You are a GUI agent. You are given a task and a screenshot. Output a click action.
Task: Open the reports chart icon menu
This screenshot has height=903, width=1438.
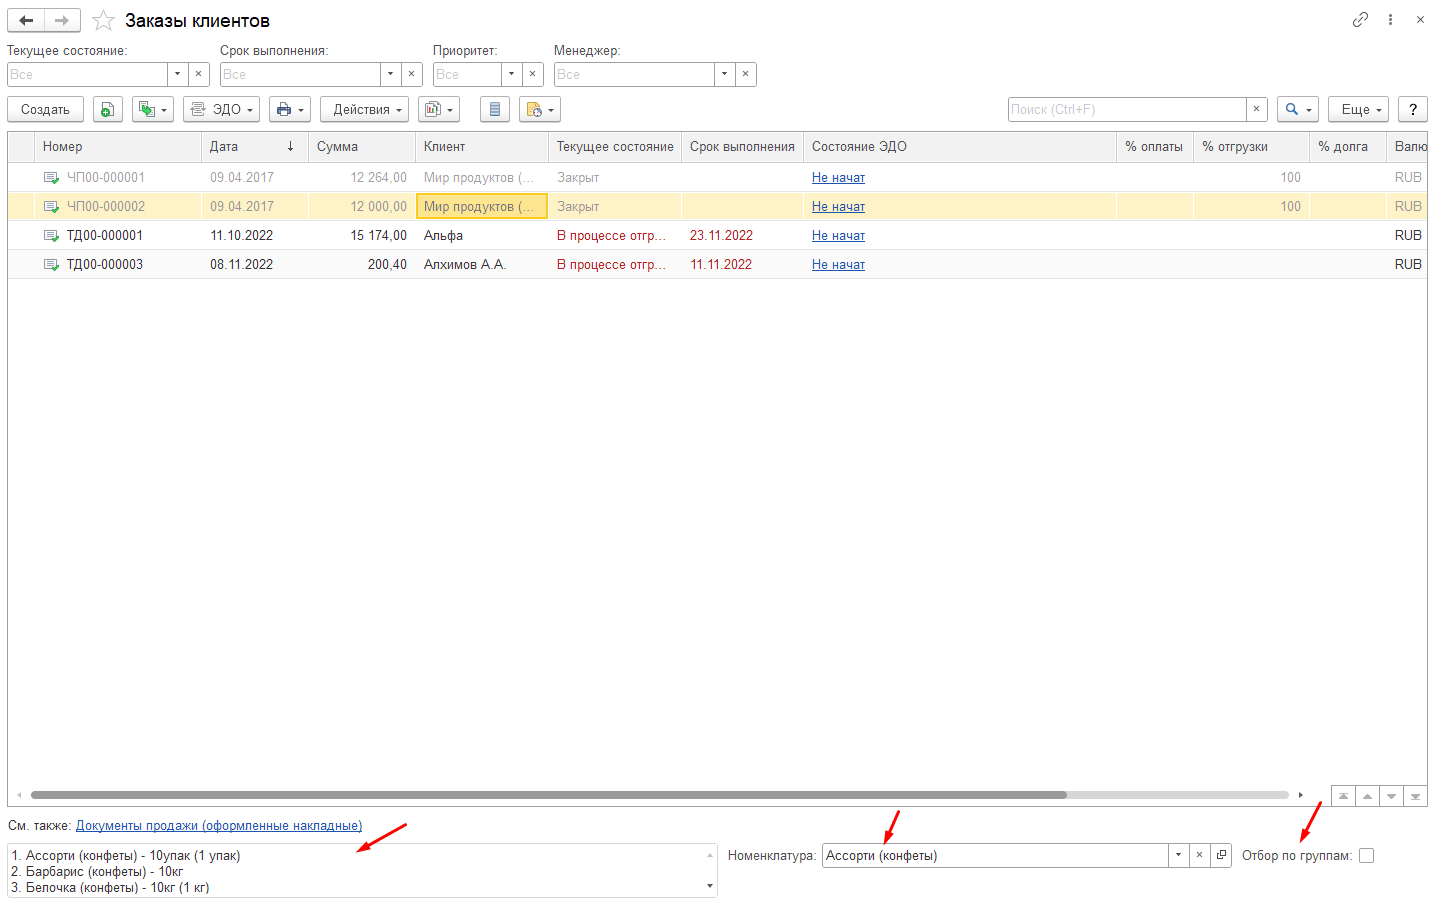(439, 109)
